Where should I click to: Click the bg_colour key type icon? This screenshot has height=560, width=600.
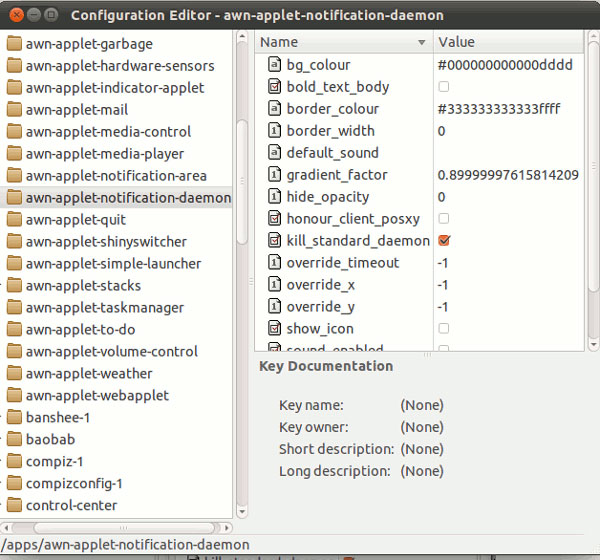[275, 65]
